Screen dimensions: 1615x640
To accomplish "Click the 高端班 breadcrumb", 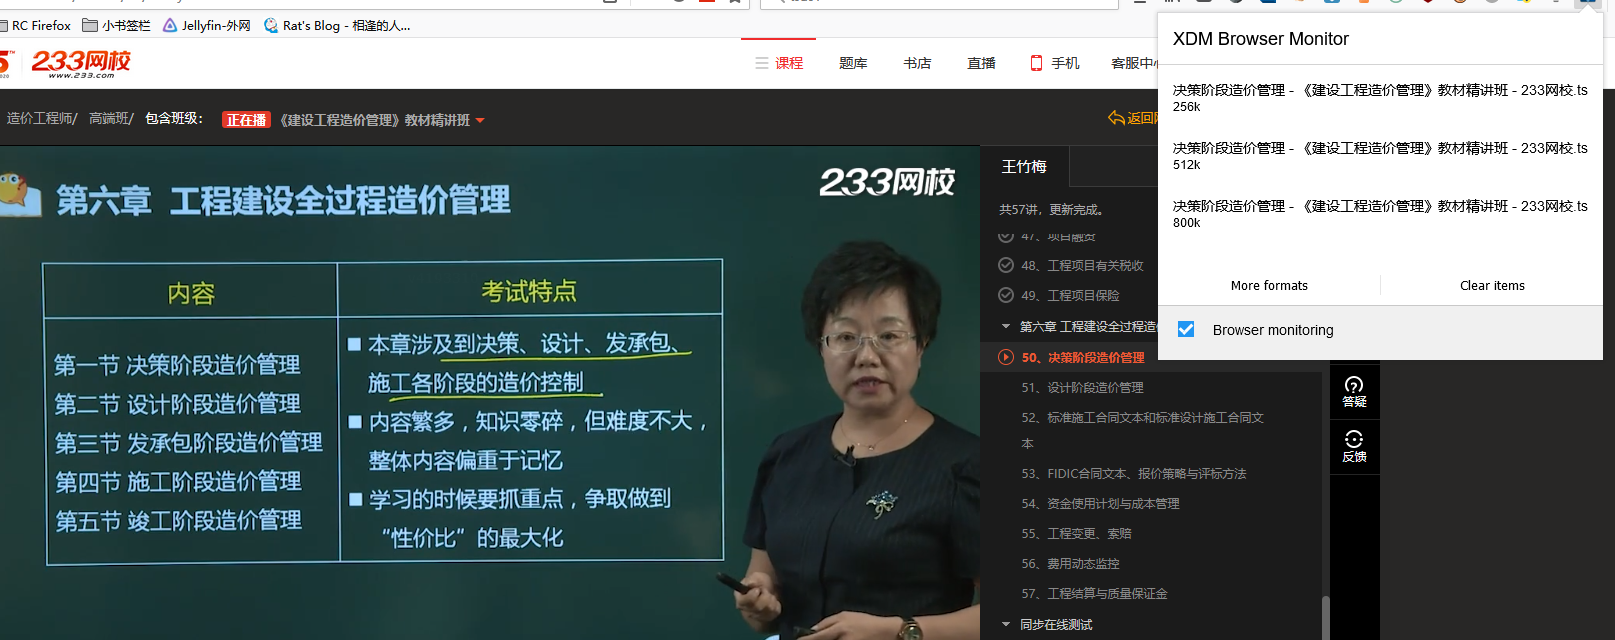I will pyautogui.click(x=109, y=118).
